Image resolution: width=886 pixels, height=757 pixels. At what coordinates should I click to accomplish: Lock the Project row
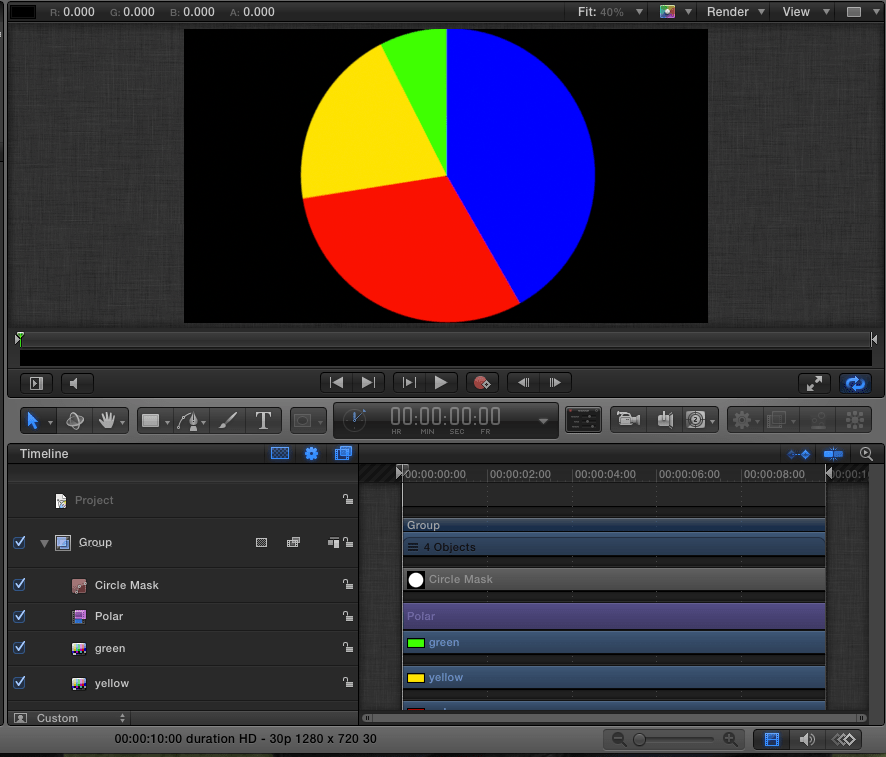pos(348,499)
